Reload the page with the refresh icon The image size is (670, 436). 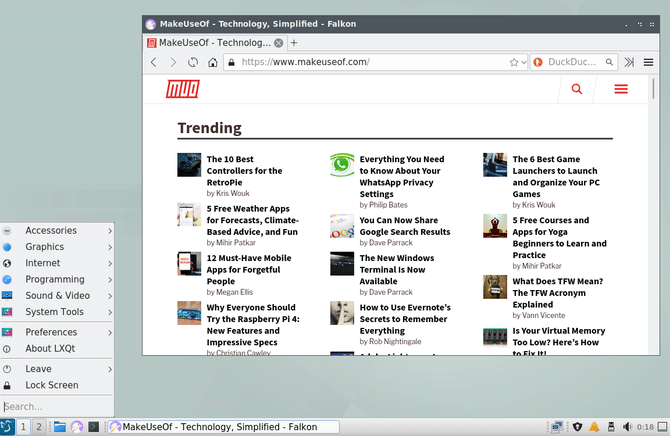point(193,62)
